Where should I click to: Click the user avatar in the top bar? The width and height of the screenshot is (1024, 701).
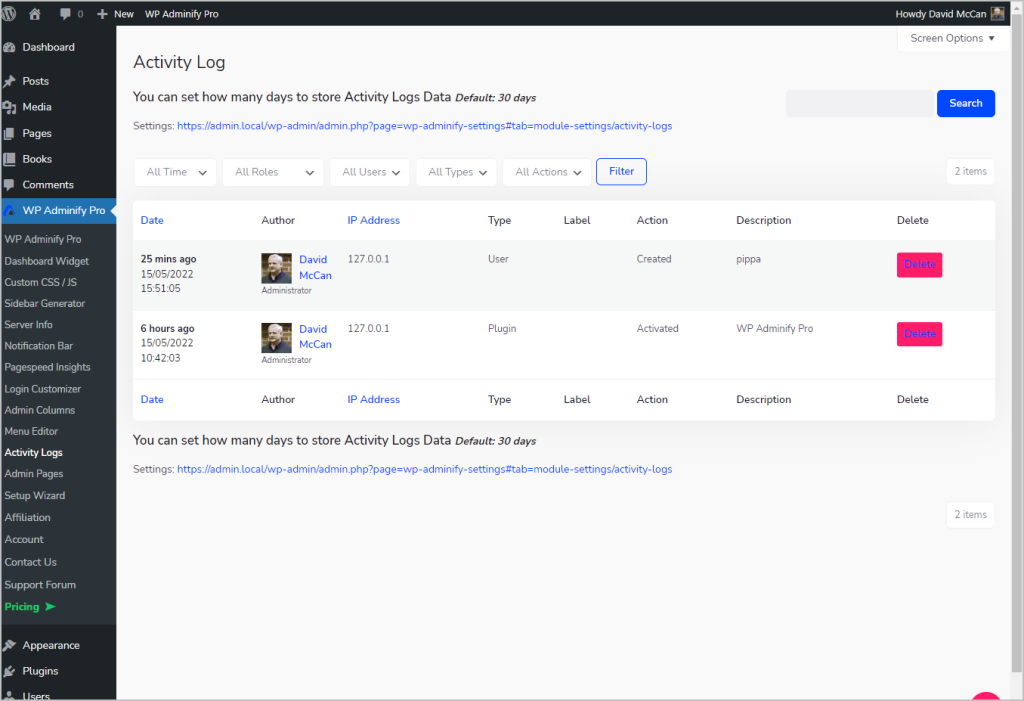pyautogui.click(x=997, y=14)
